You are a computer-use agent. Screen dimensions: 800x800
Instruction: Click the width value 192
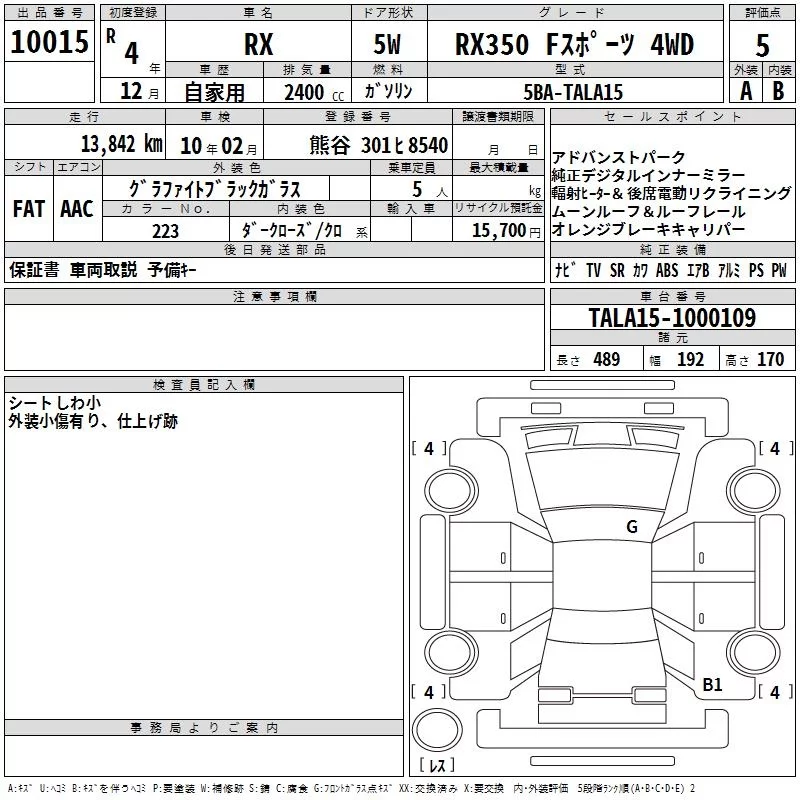(690, 360)
